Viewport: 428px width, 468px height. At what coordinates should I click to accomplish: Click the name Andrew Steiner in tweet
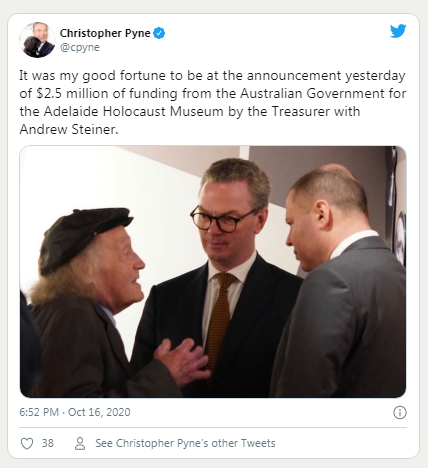point(69,129)
